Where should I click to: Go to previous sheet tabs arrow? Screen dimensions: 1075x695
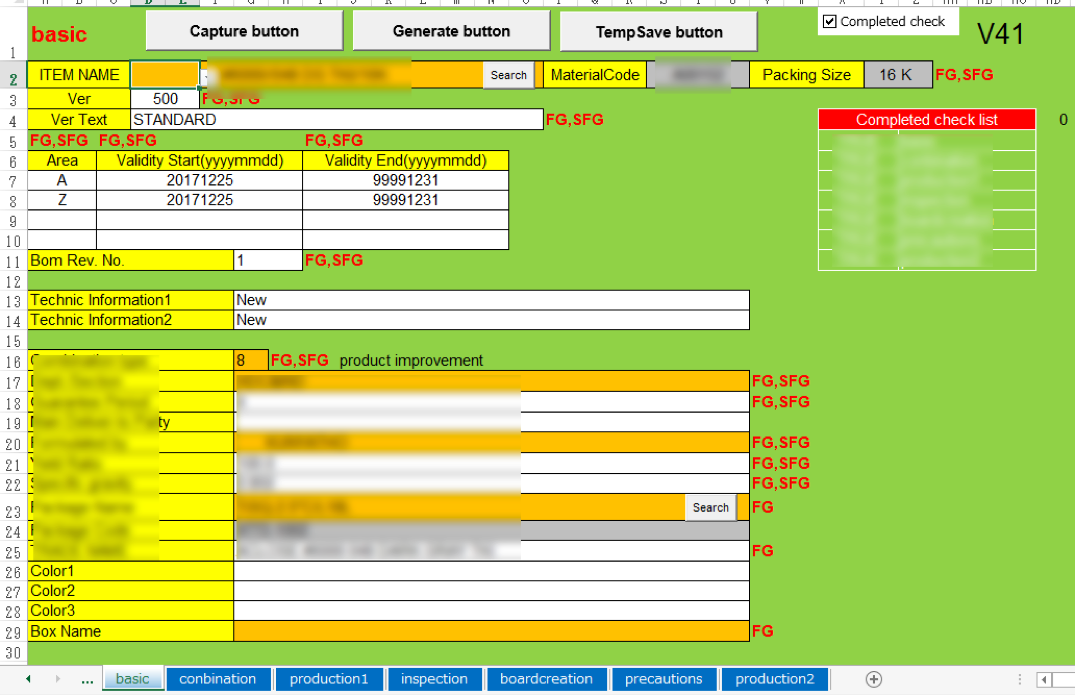[28, 679]
